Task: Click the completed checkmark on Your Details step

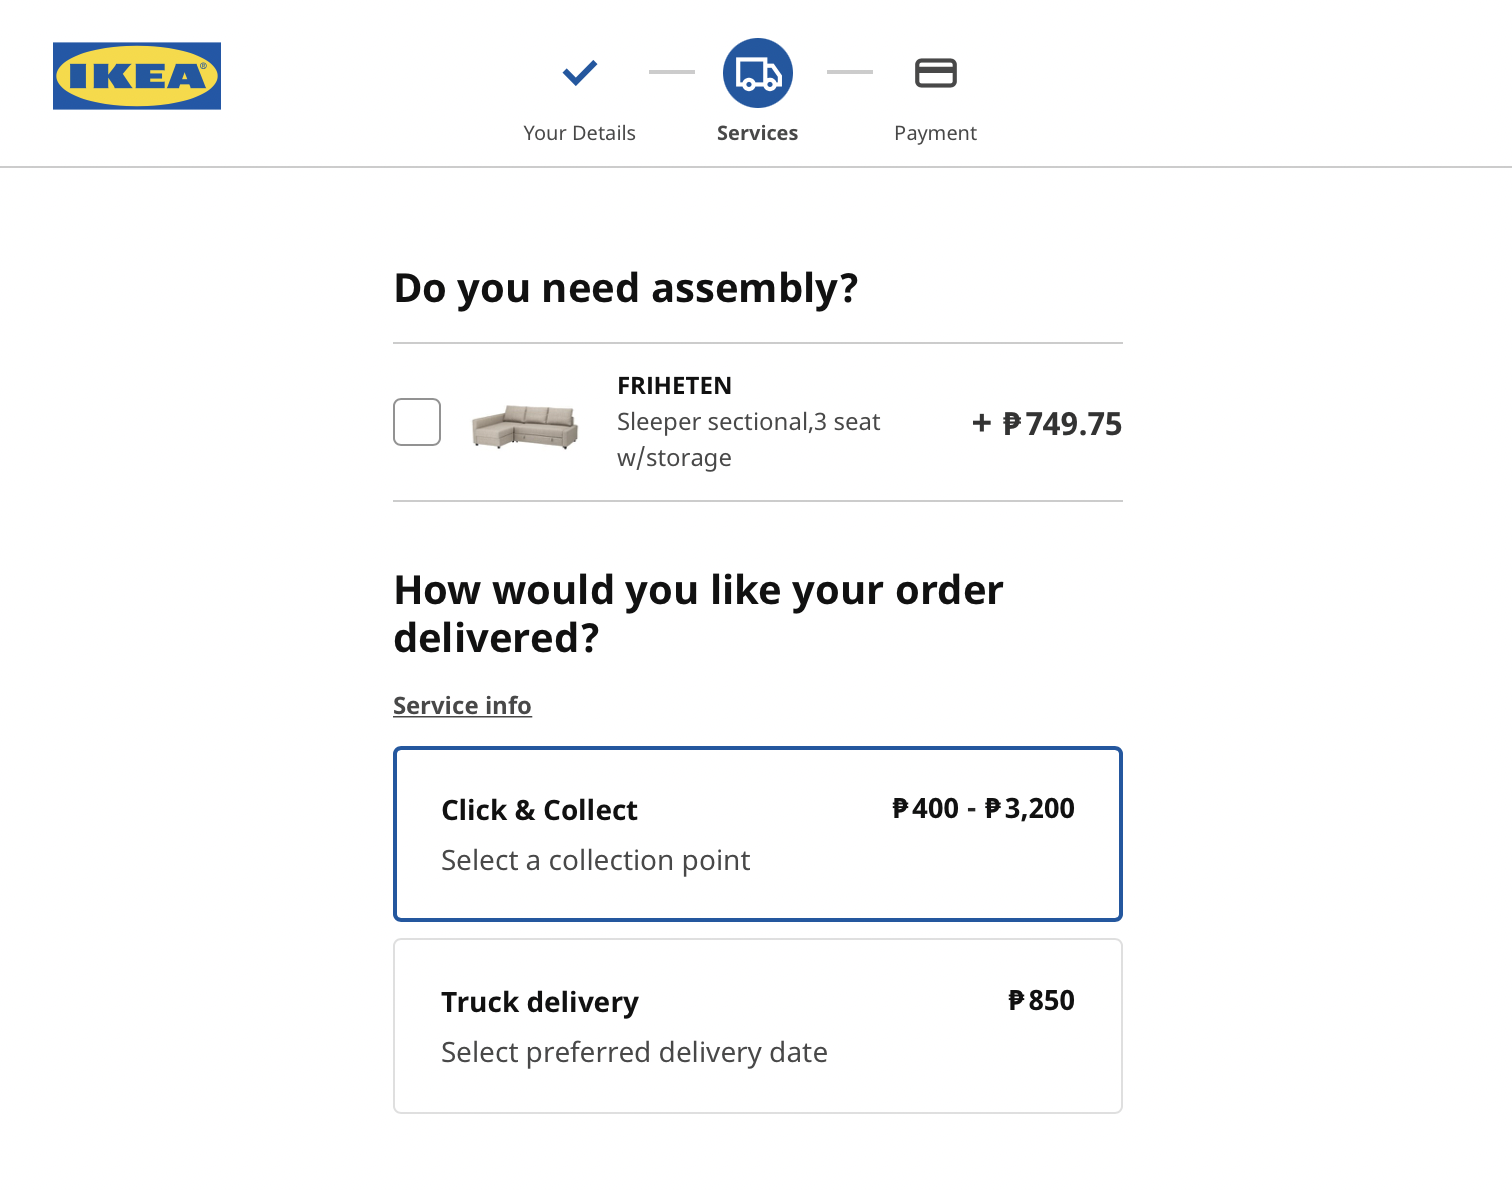Action: (579, 72)
